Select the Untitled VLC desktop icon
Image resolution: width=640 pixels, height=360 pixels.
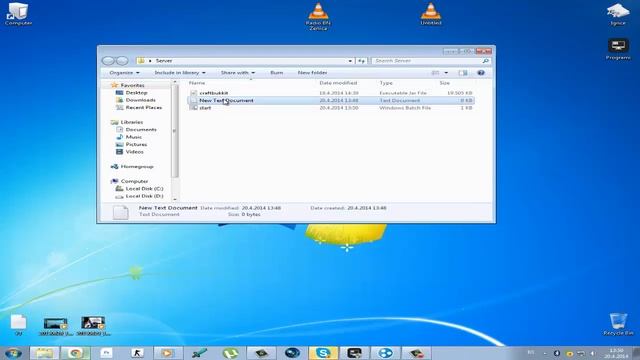[431, 14]
